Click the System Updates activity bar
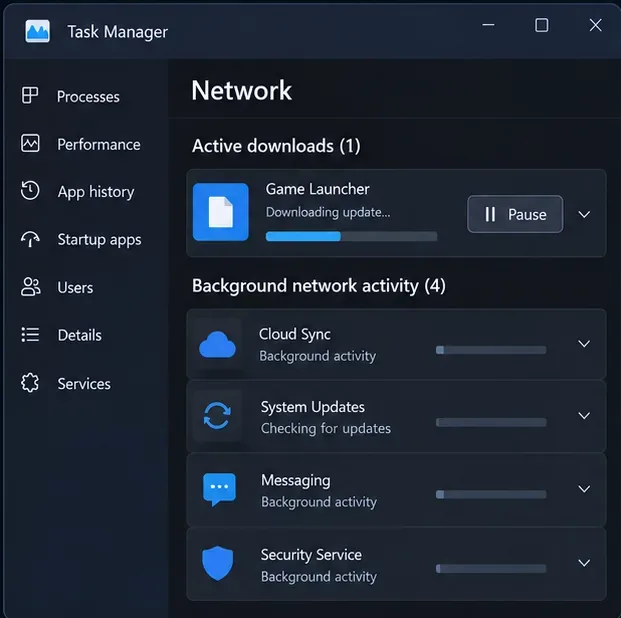 [491, 422]
